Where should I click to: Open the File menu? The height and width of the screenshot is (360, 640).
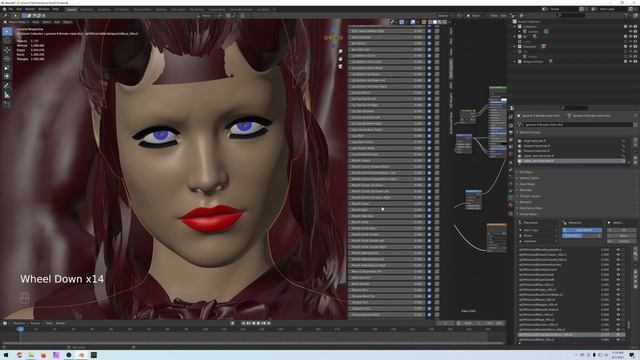pyautogui.click(x=11, y=9)
